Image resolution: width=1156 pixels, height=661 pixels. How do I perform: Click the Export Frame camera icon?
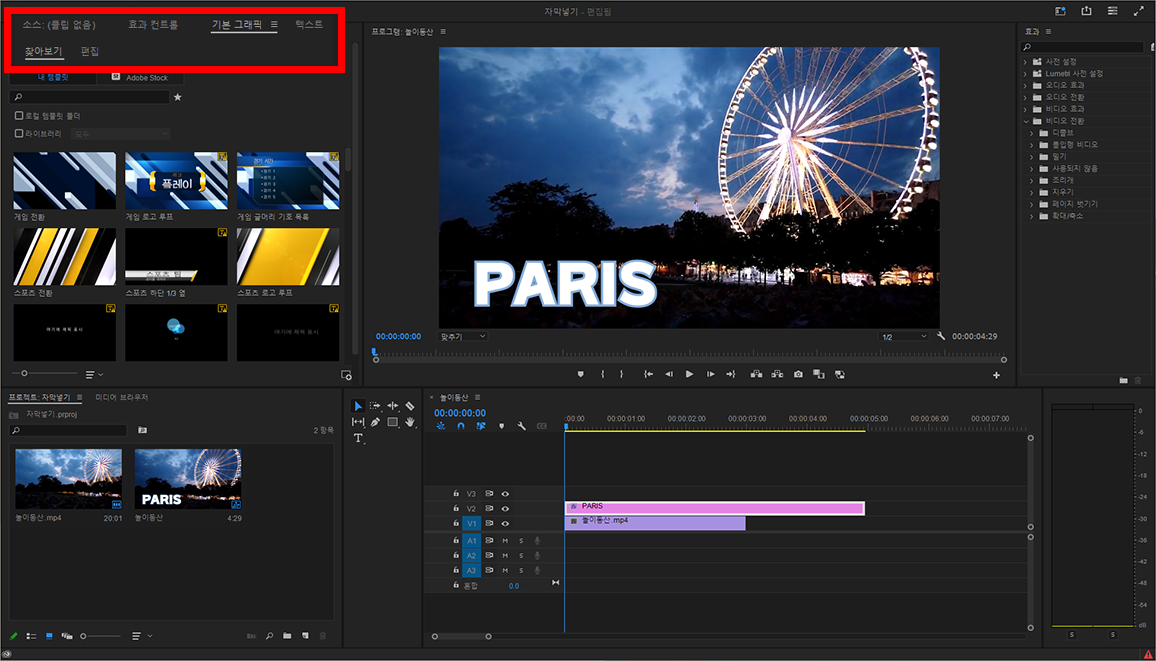click(x=798, y=374)
